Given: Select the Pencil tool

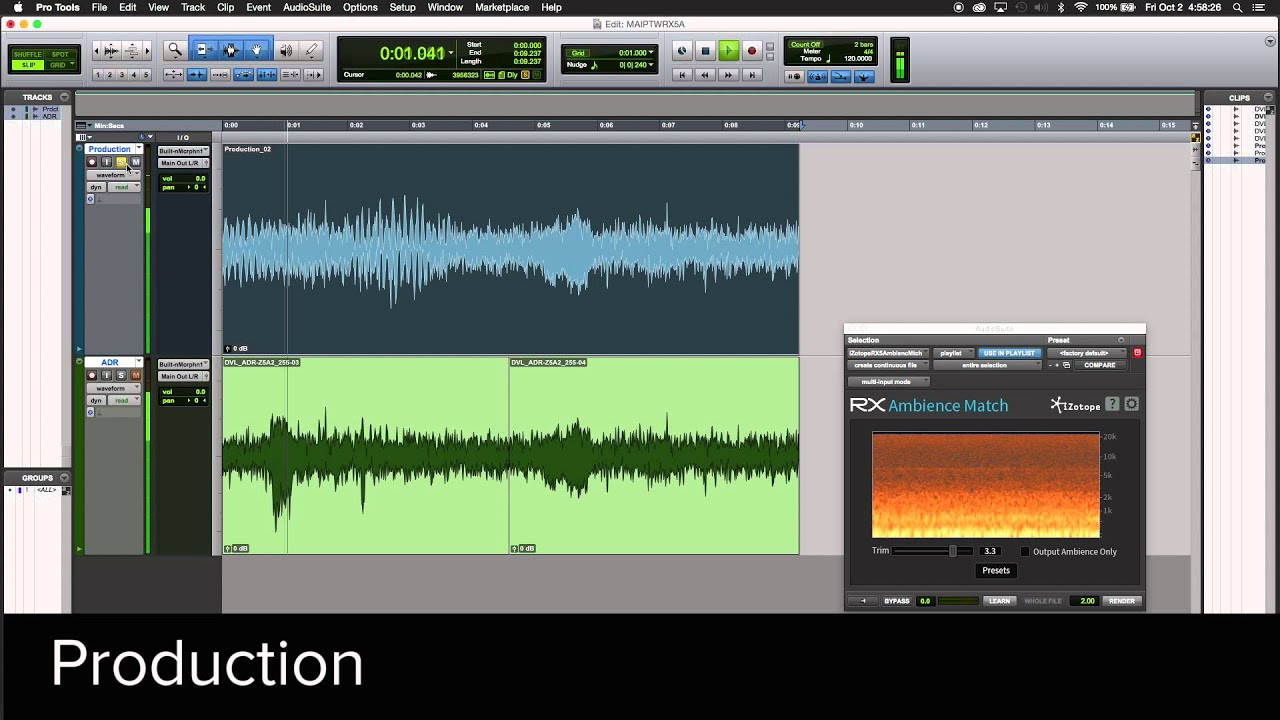Looking at the screenshot, I should point(311,50).
